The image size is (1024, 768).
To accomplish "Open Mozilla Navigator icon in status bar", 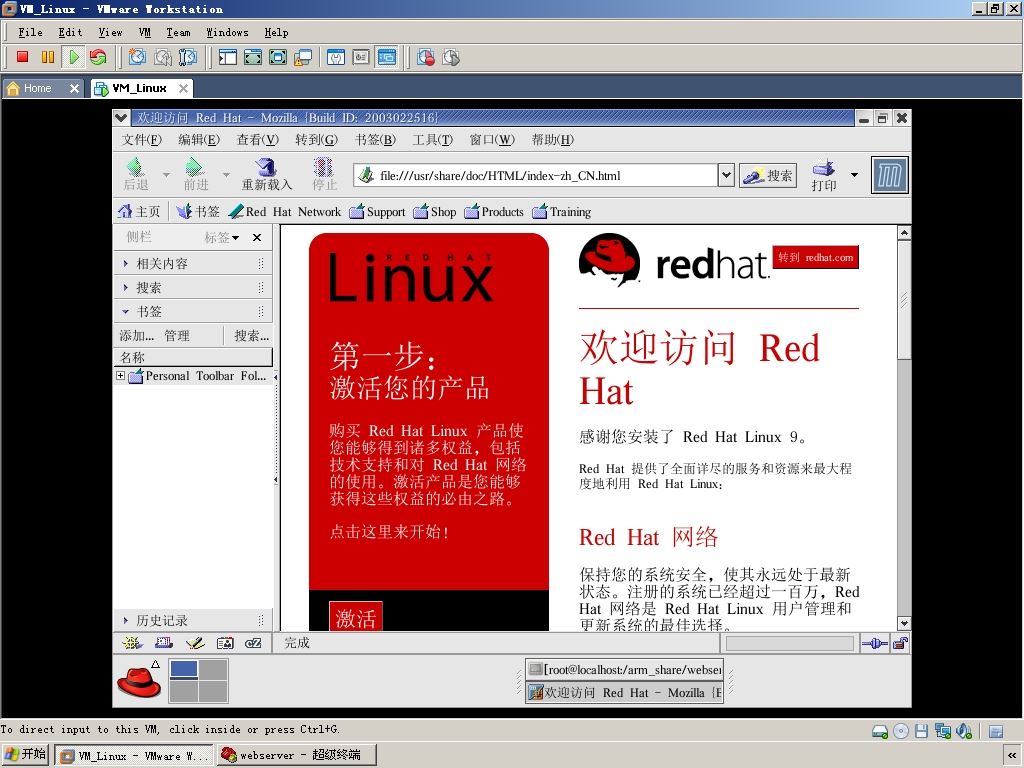I will point(132,643).
